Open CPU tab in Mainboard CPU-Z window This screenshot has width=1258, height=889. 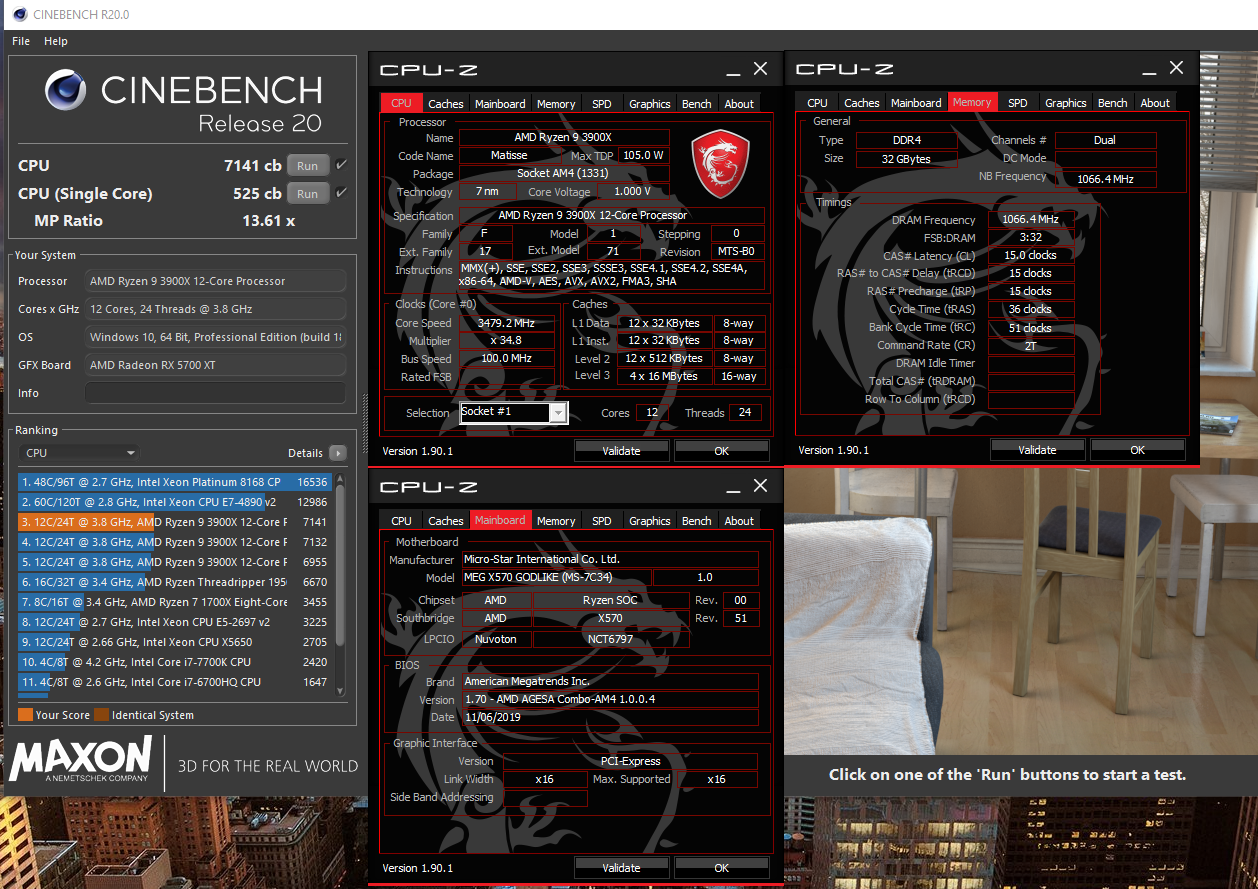tap(401, 521)
